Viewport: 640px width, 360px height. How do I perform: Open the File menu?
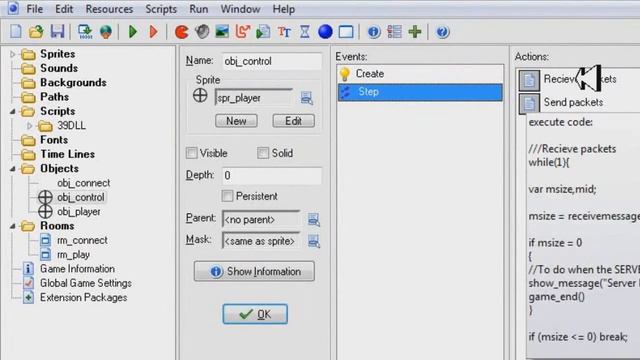click(x=35, y=9)
